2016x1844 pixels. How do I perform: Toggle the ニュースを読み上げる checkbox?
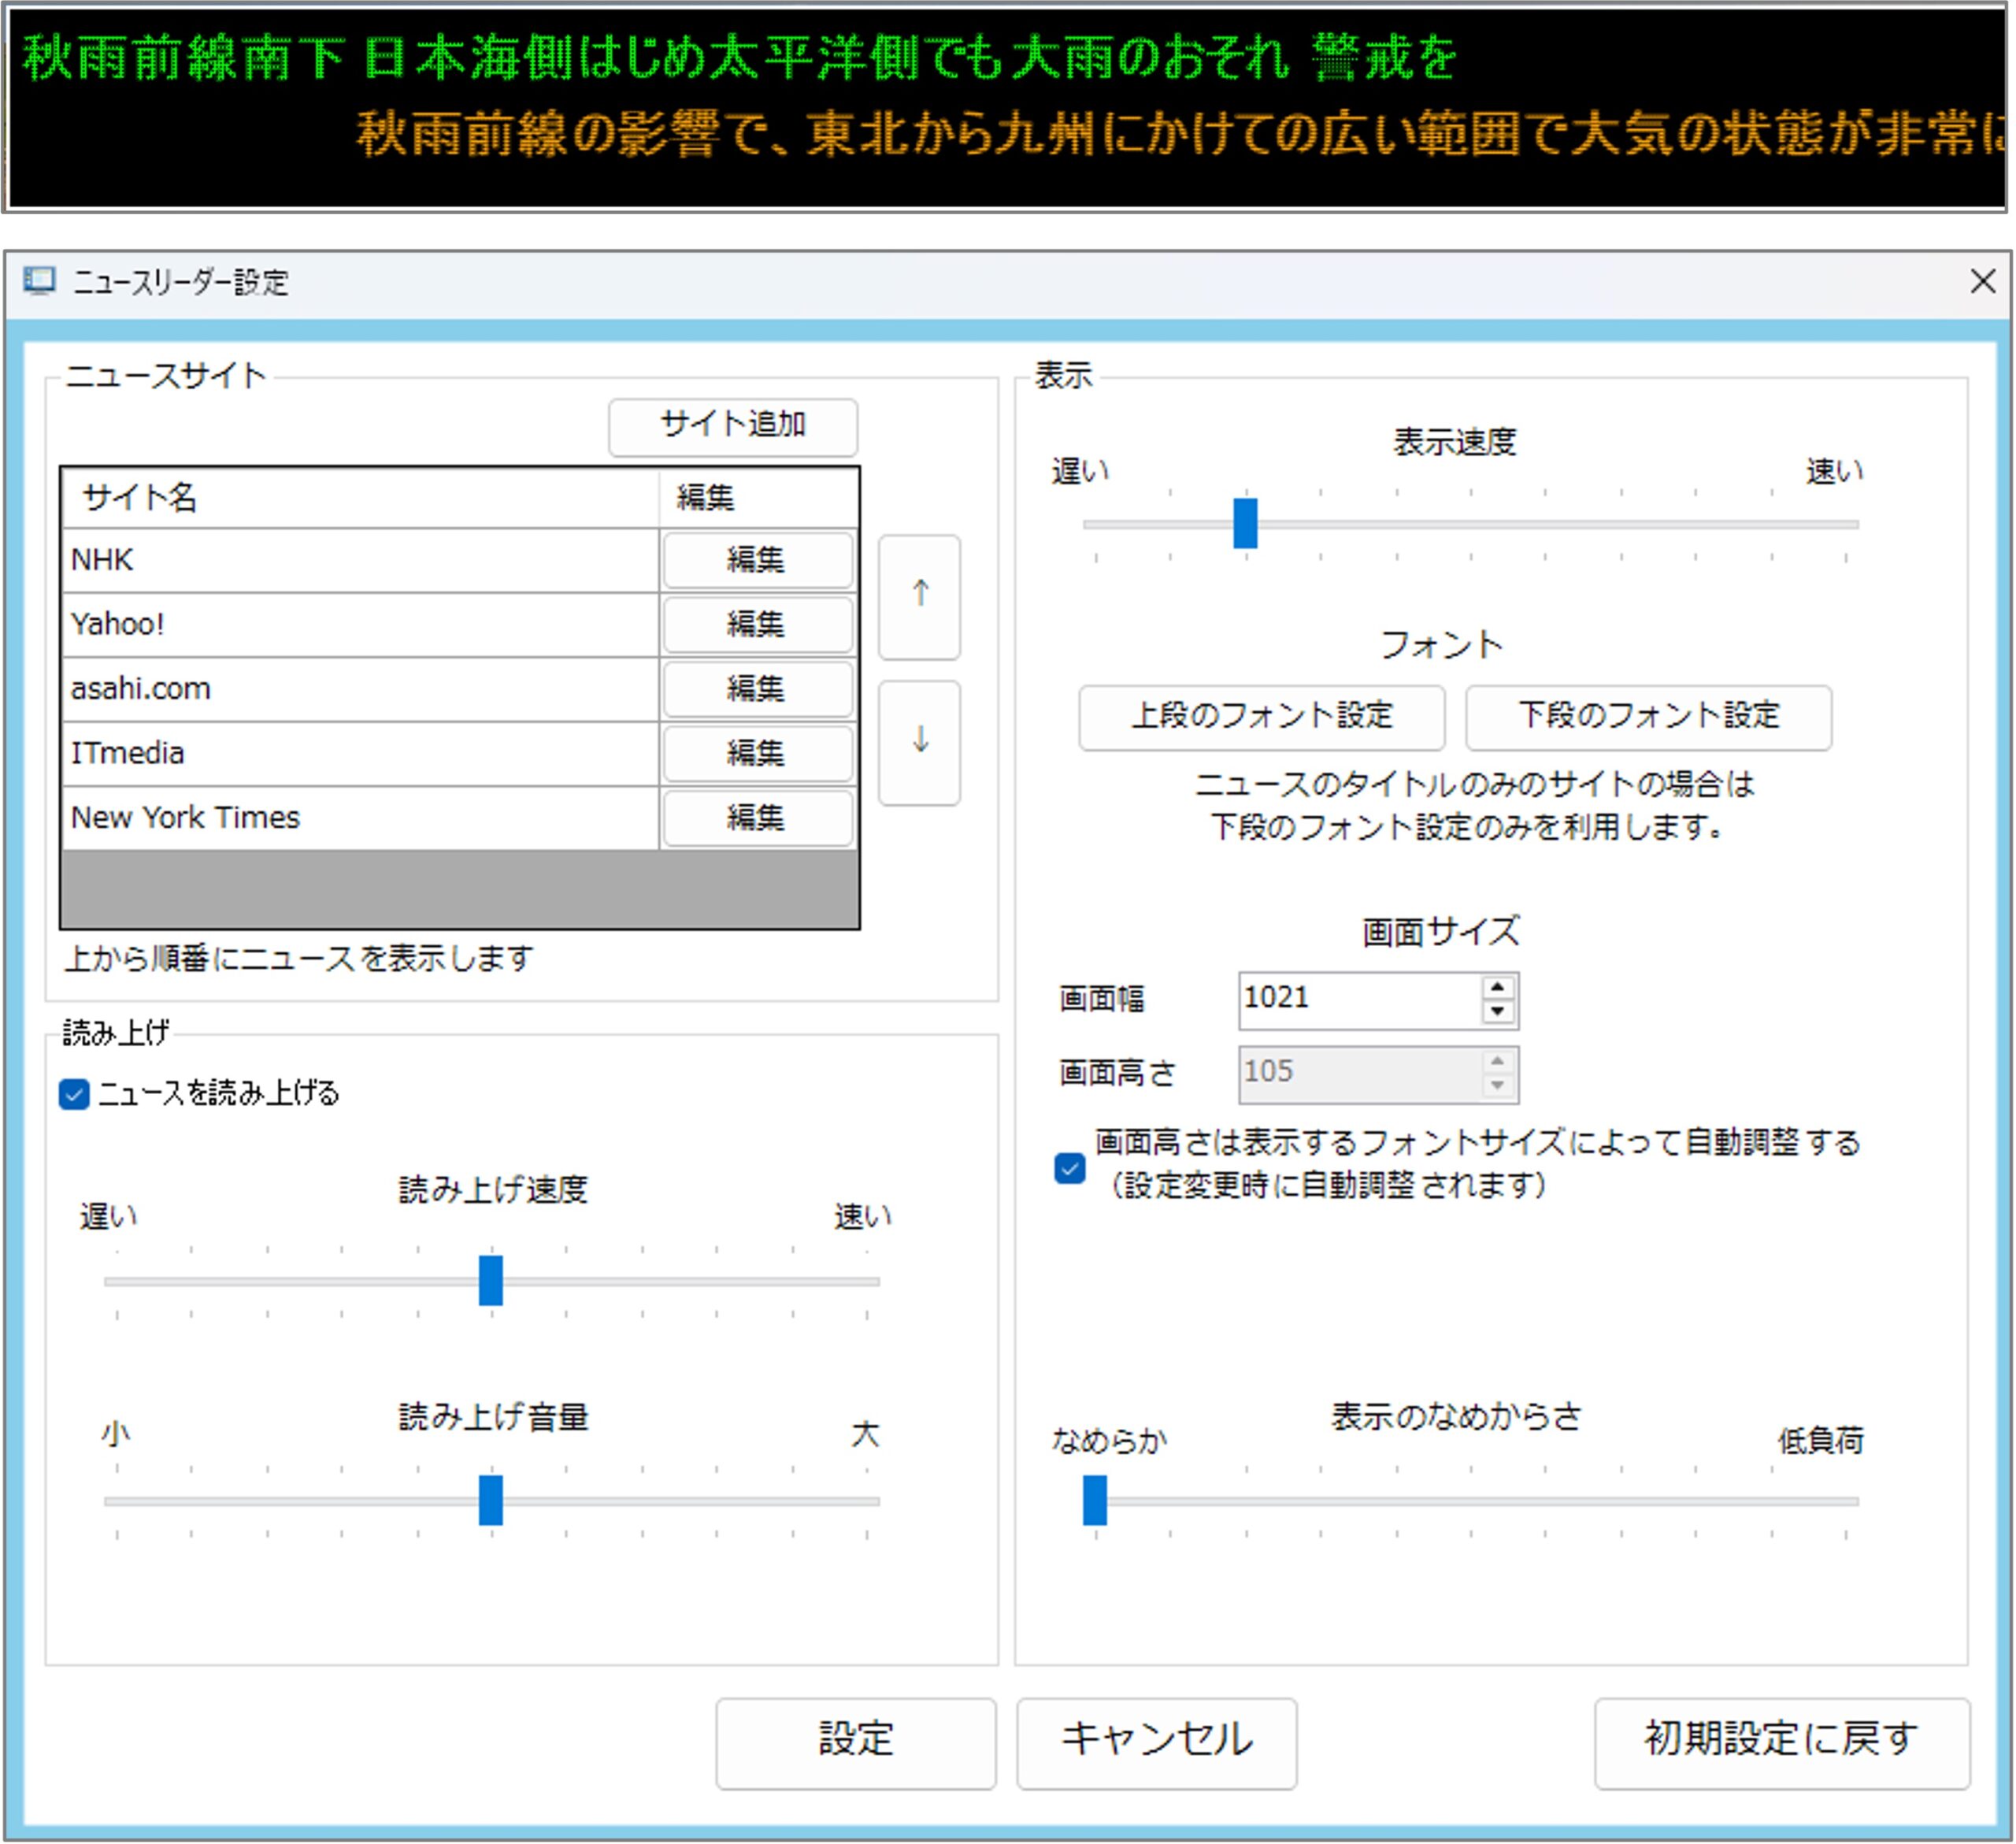75,1094
